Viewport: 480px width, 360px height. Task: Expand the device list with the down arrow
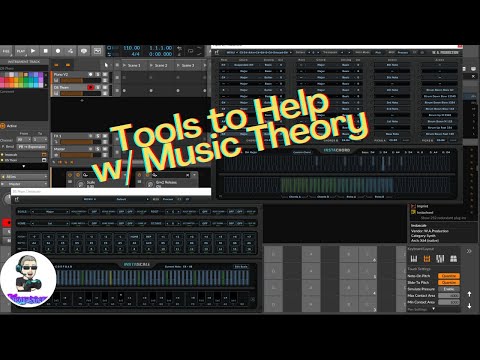[x=24, y=166]
